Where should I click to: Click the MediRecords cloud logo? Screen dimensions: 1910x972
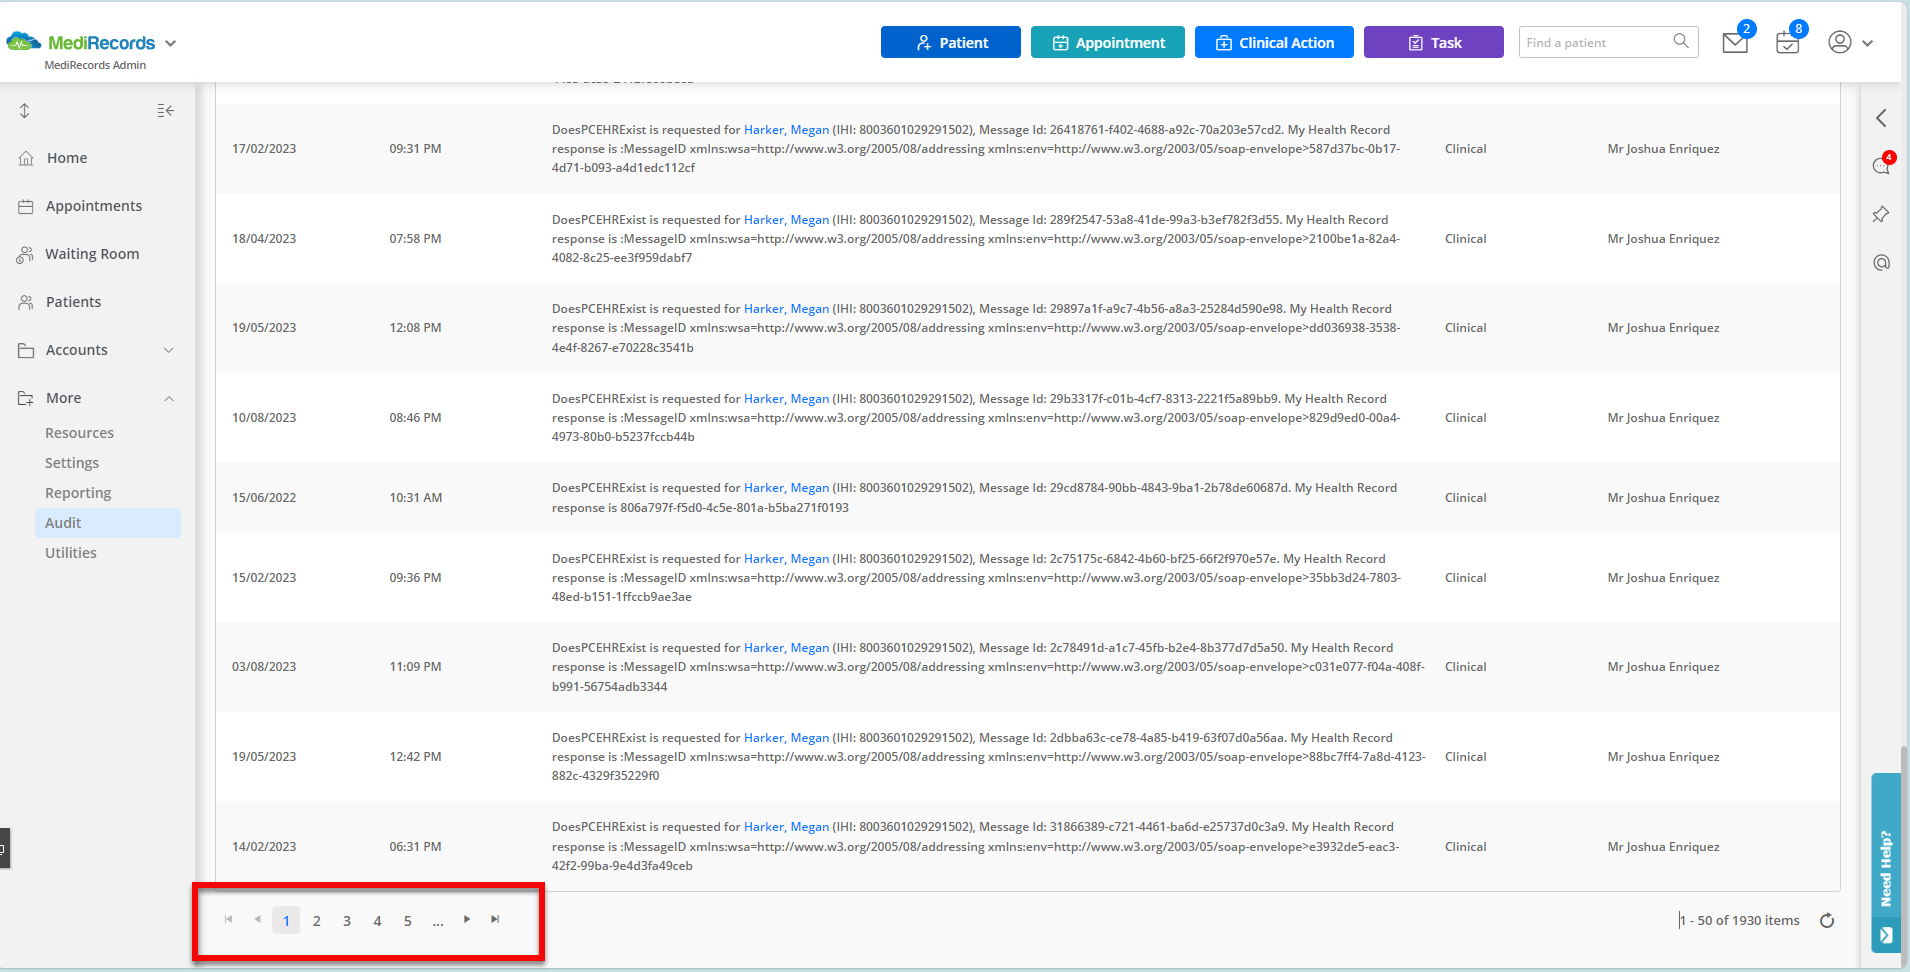pyautogui.click(x=24, y=42)
